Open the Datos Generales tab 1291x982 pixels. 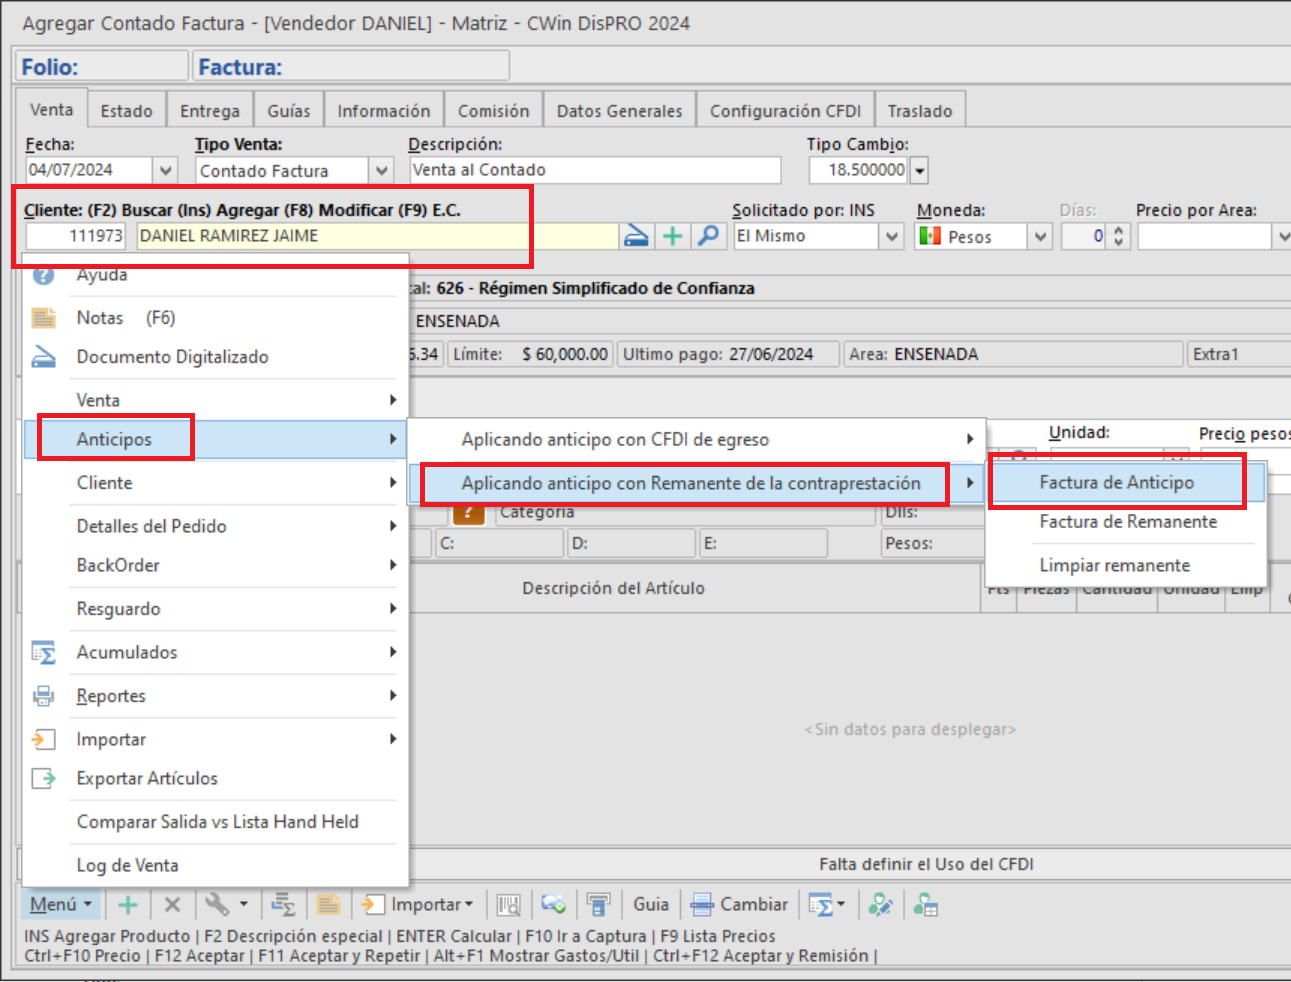[x=619, y=111]
